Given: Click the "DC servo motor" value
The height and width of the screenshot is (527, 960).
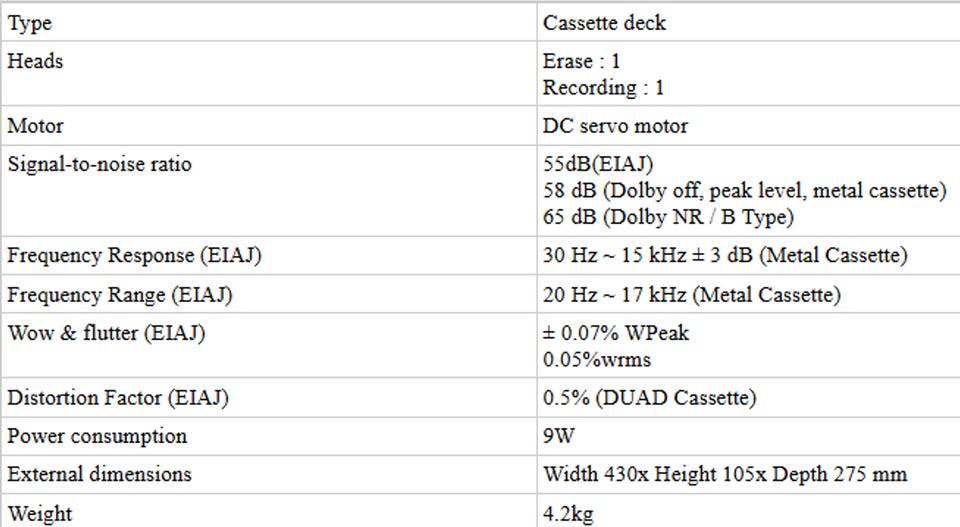Looking at the screenshot, I should 615,127.
